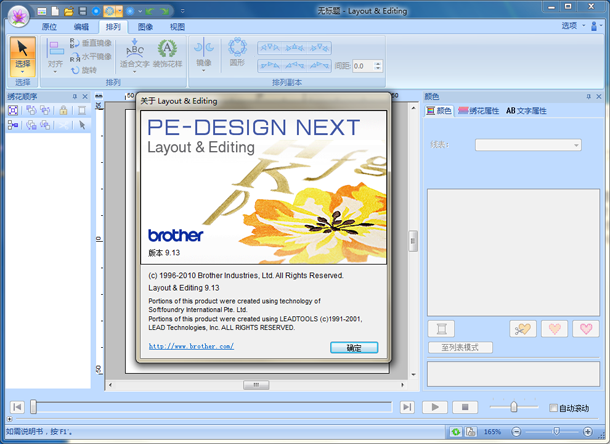
Task: Click the scissors icon in 绣花顺序 panel
Action: tap(63, 125)
